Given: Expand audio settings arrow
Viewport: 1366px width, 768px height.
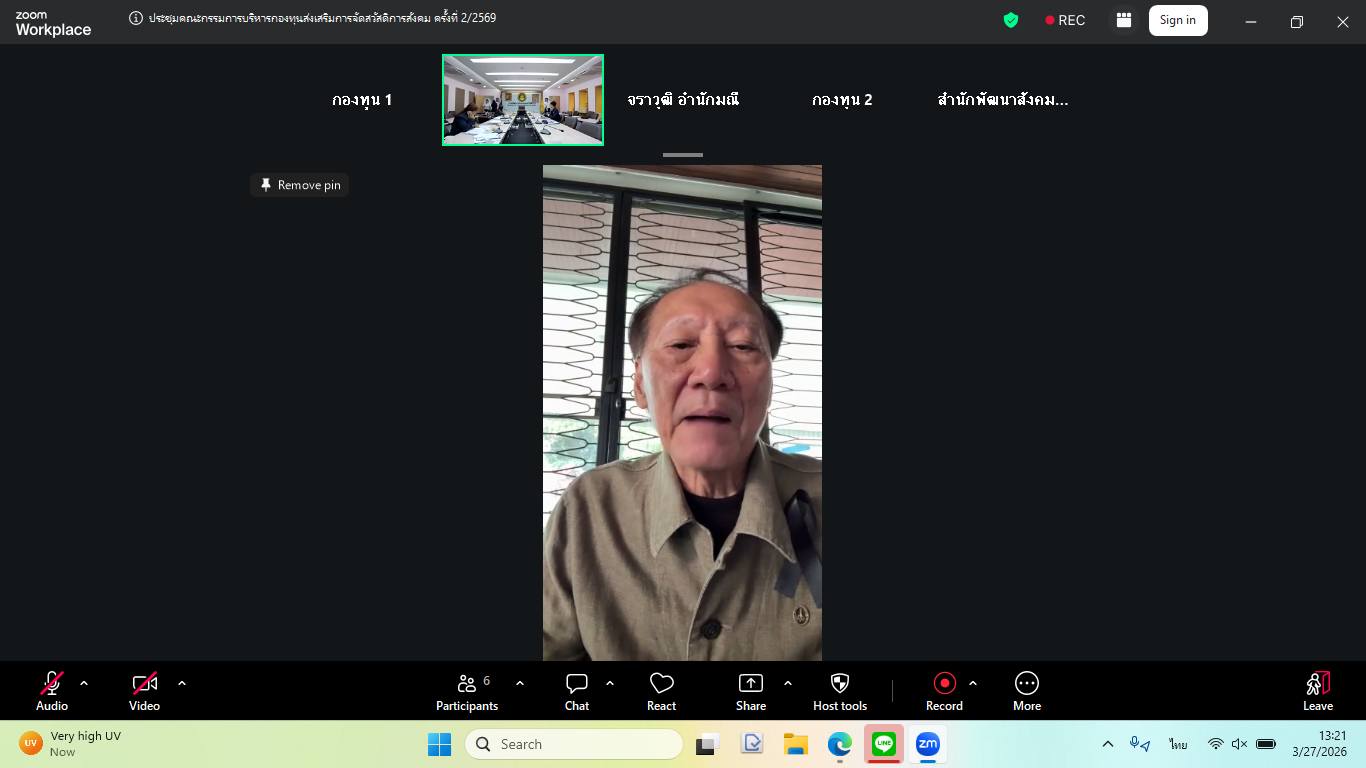Looking at the screenshot, I should [84, 684].
